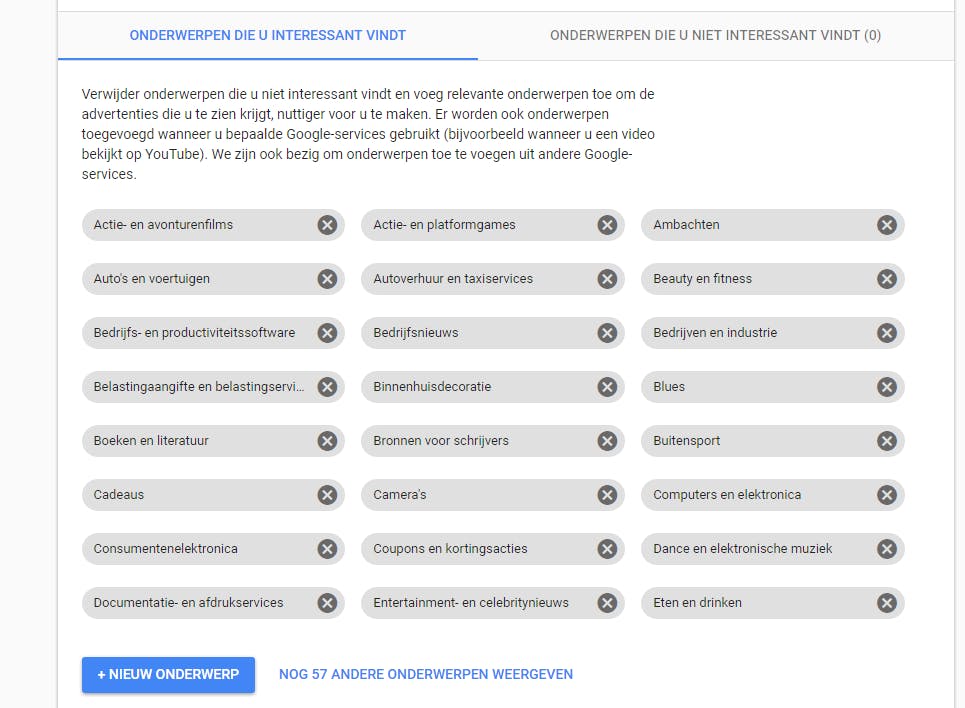
Task: Remove the Camera's topic chip
Action: click(607, 495)
